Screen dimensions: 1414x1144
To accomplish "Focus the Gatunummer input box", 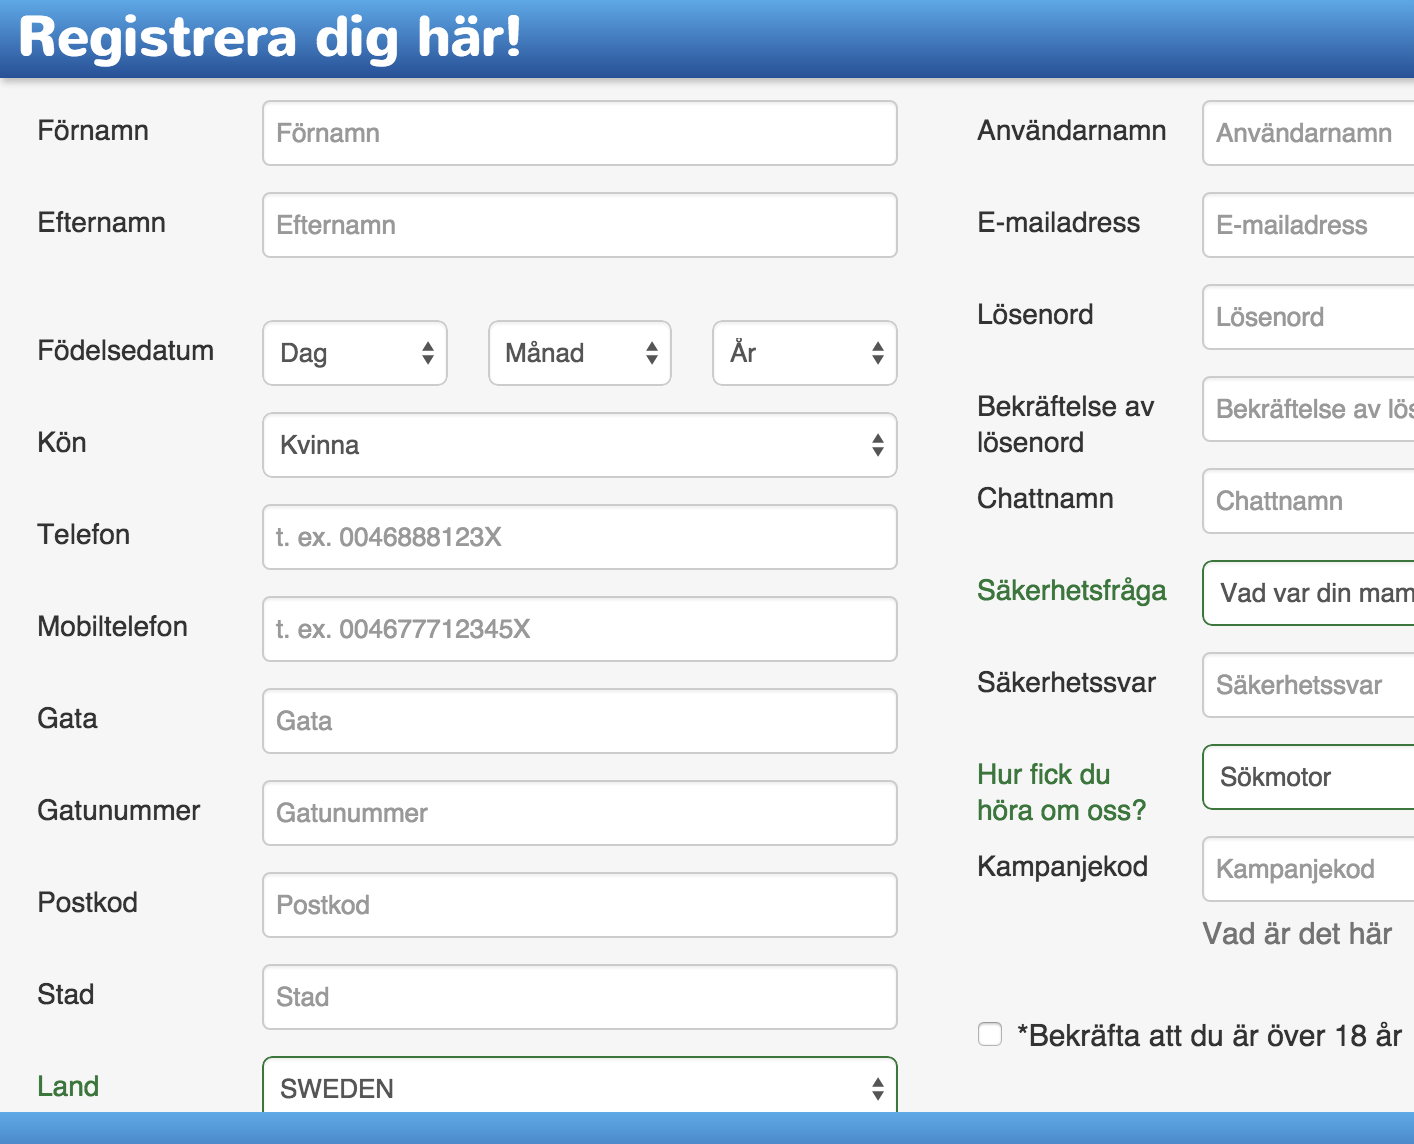I will pyautogui.click(x=579, y=813).
